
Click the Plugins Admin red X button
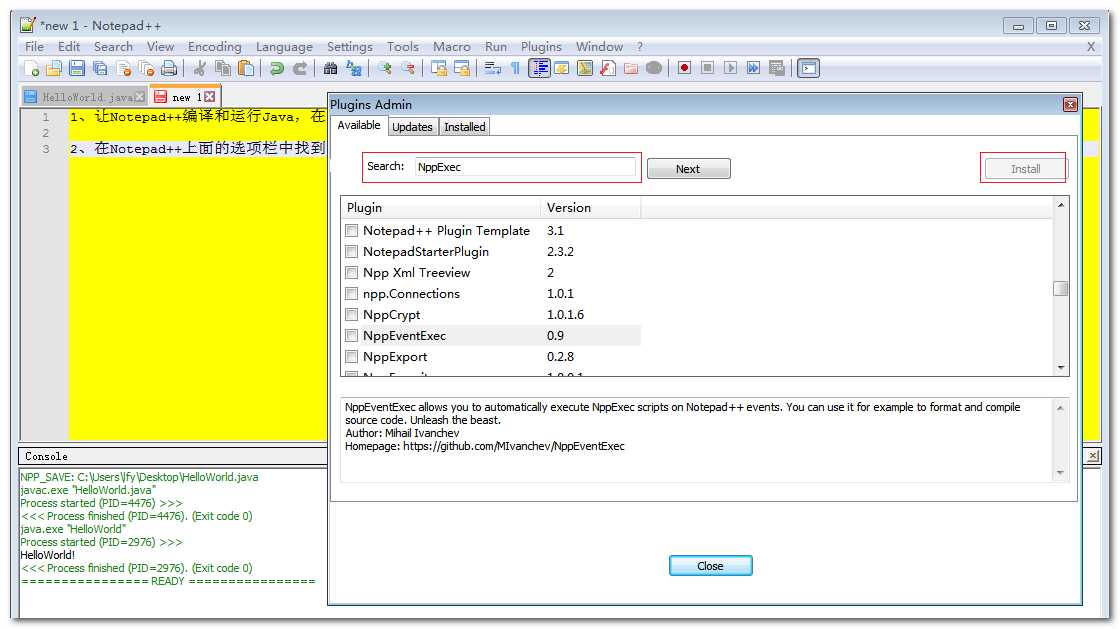tap(1070, 105)
